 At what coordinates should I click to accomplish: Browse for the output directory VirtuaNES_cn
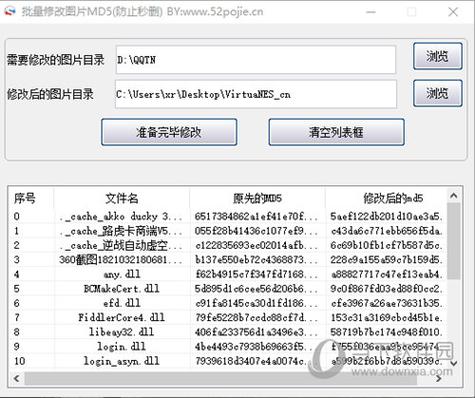438,93
